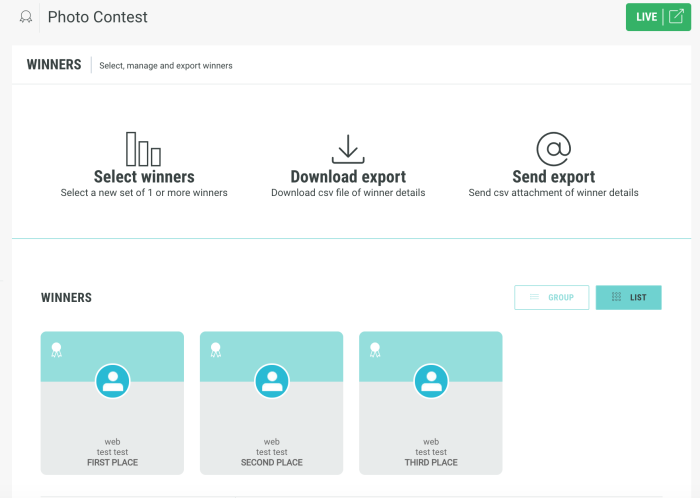Click the green LIVE status button
This screenshot has width=700, height=498.
pyautogui.click(x=647, y=17)
